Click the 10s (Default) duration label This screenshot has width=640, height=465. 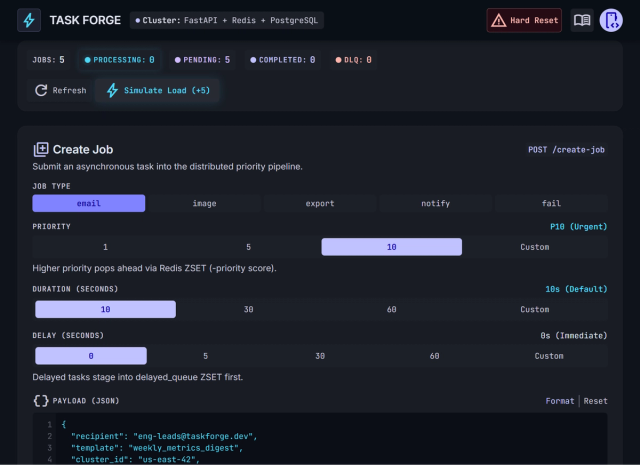click(576, 289)
